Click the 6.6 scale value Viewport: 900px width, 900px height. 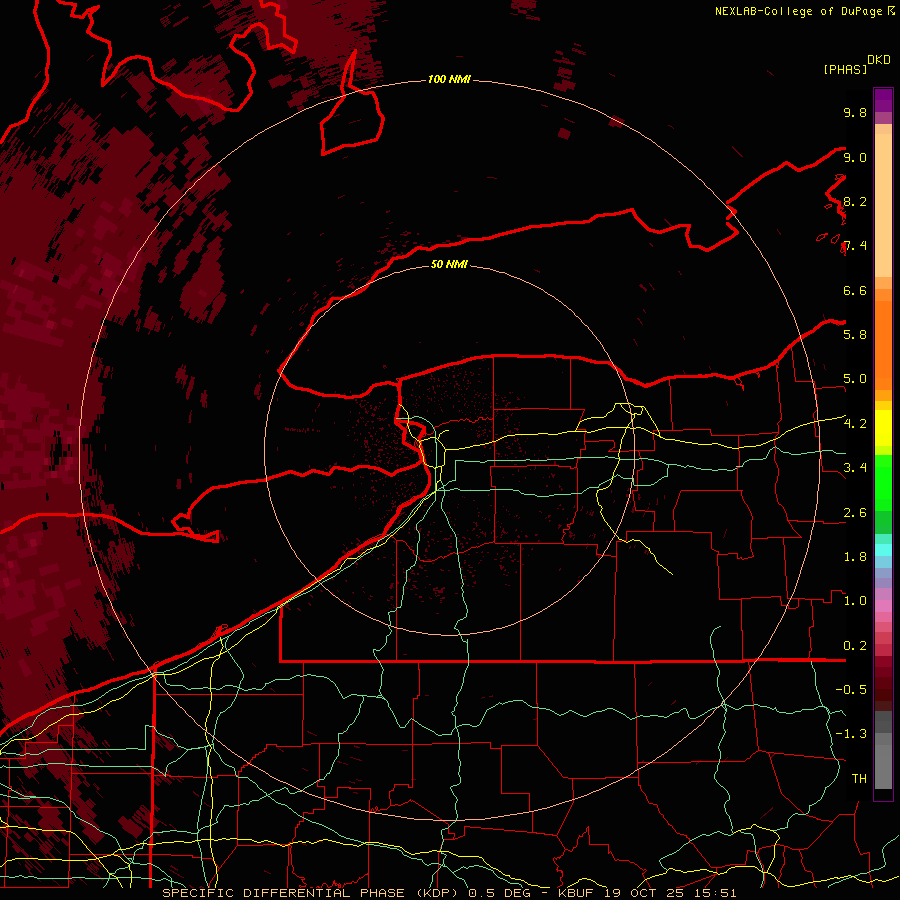point(855,290)
